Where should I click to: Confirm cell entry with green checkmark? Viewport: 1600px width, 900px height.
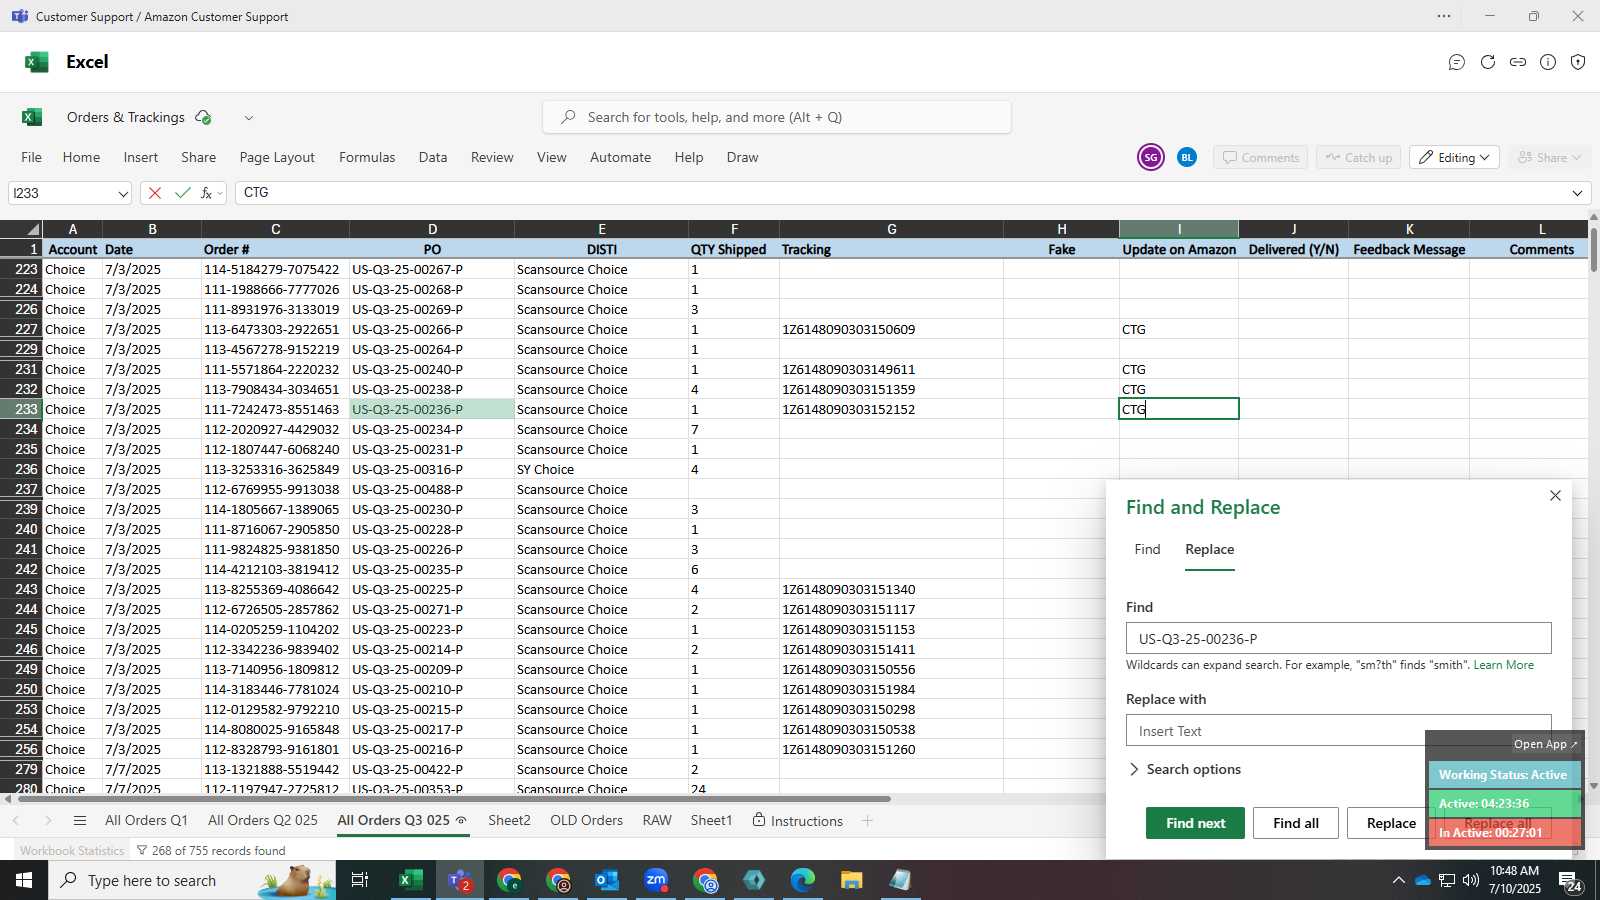coord(182,193)
